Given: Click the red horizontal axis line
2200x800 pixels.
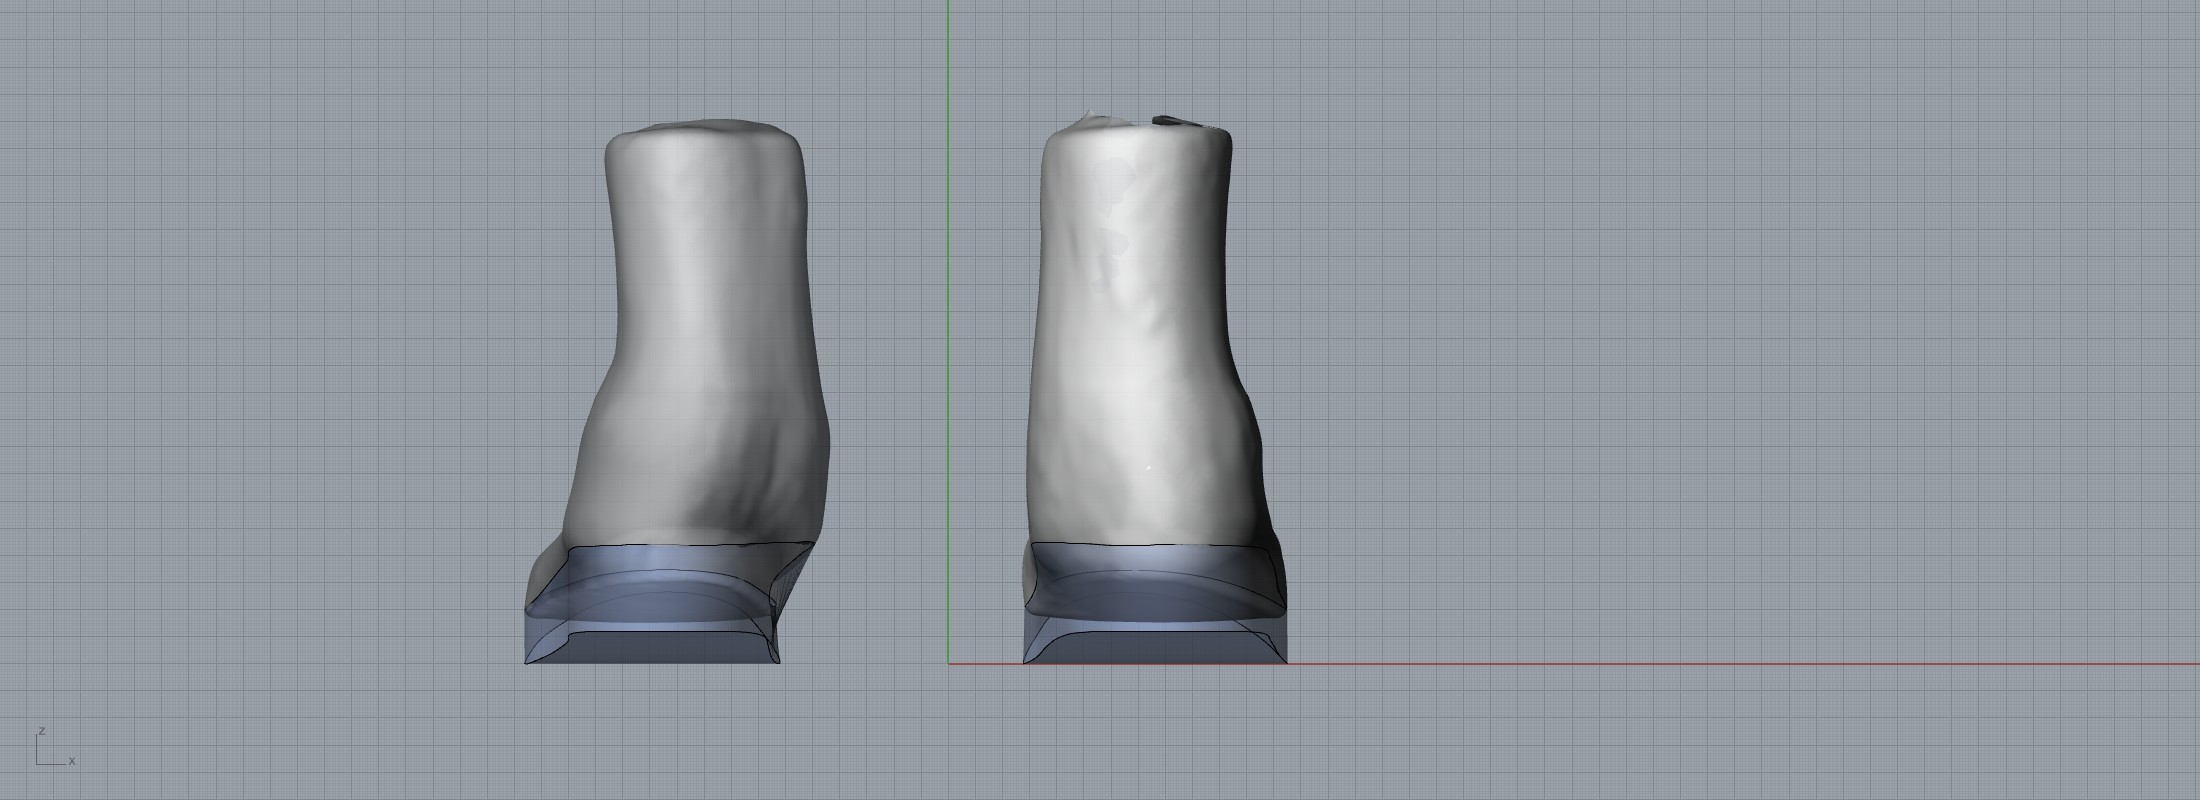Looking at the screenshot, I should pos(1700,662).
